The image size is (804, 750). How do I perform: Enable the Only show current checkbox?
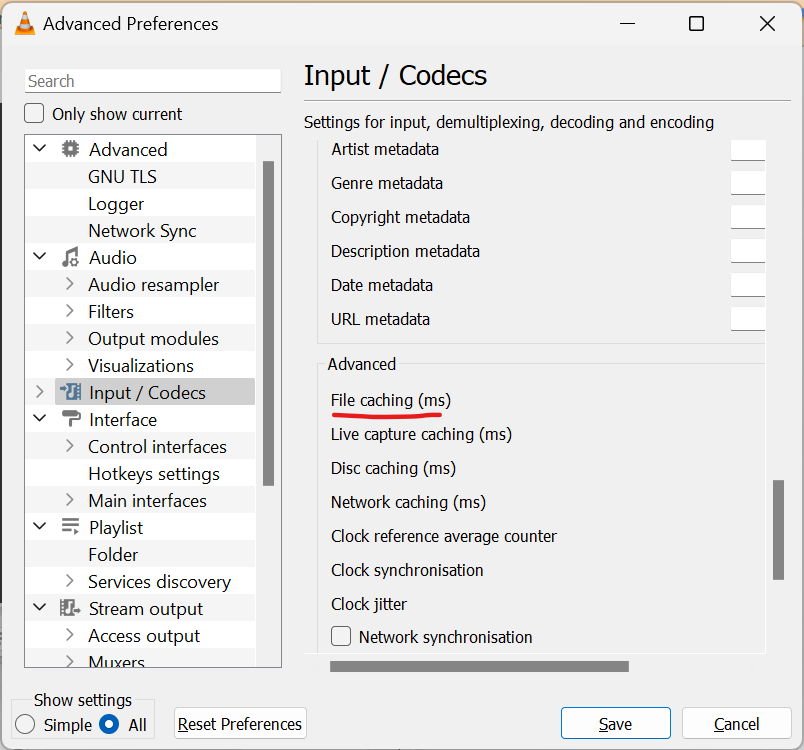click(33, 113)
